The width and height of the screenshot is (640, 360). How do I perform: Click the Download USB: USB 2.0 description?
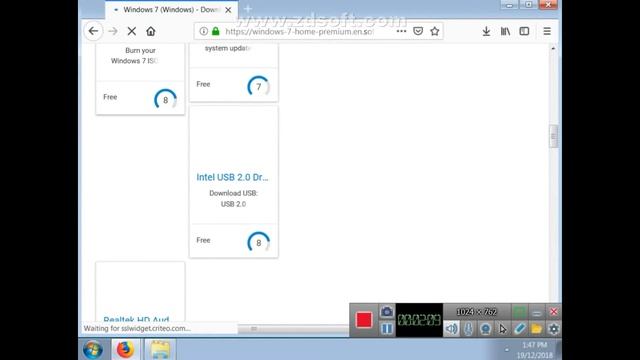(233, 198)
